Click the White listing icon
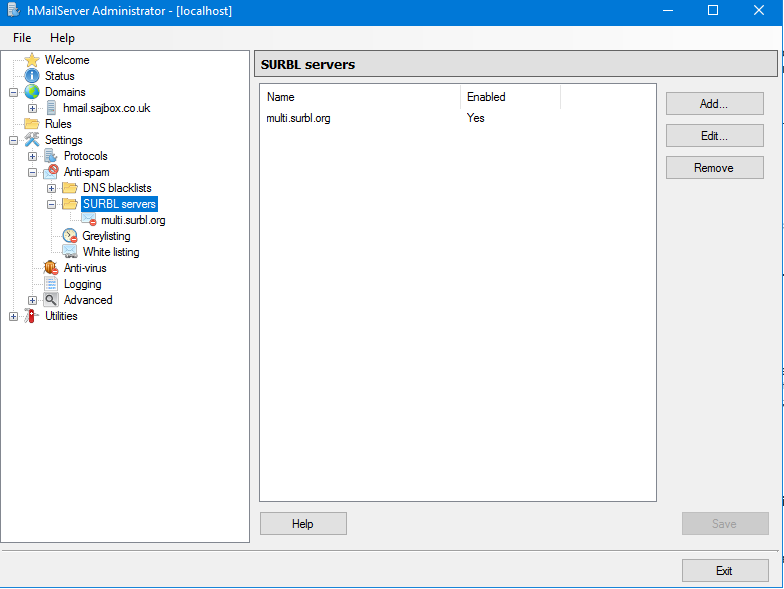This screenshot has width=784, height=589. [x=70, y=252]
